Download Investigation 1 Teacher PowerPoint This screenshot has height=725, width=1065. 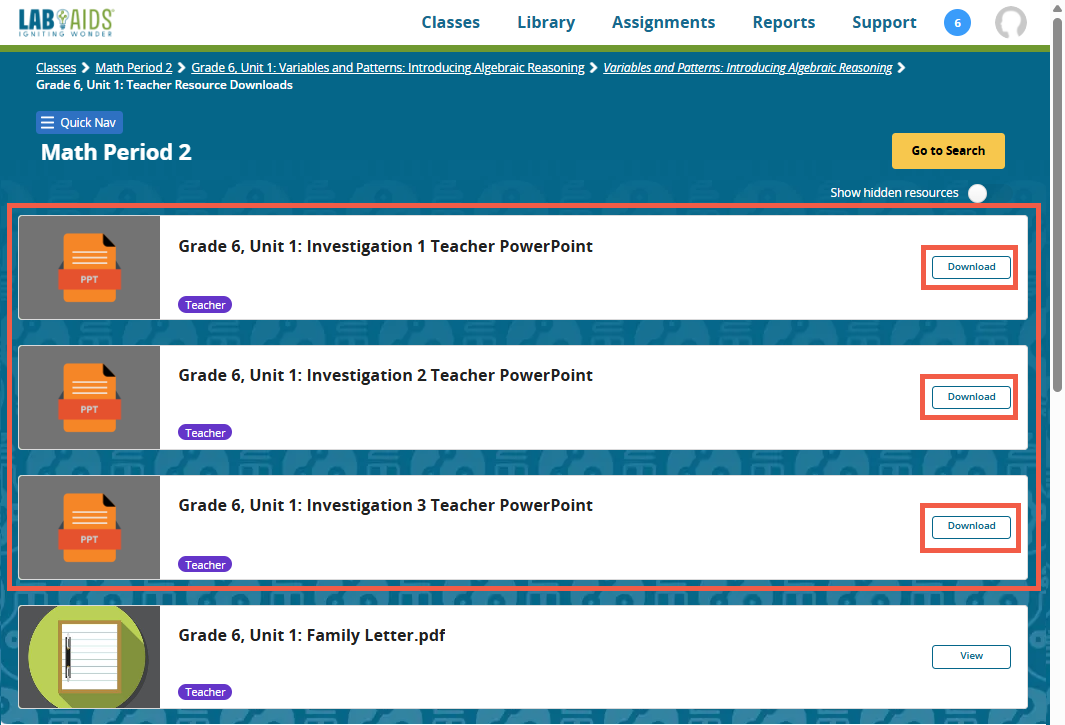click(971, 267)
